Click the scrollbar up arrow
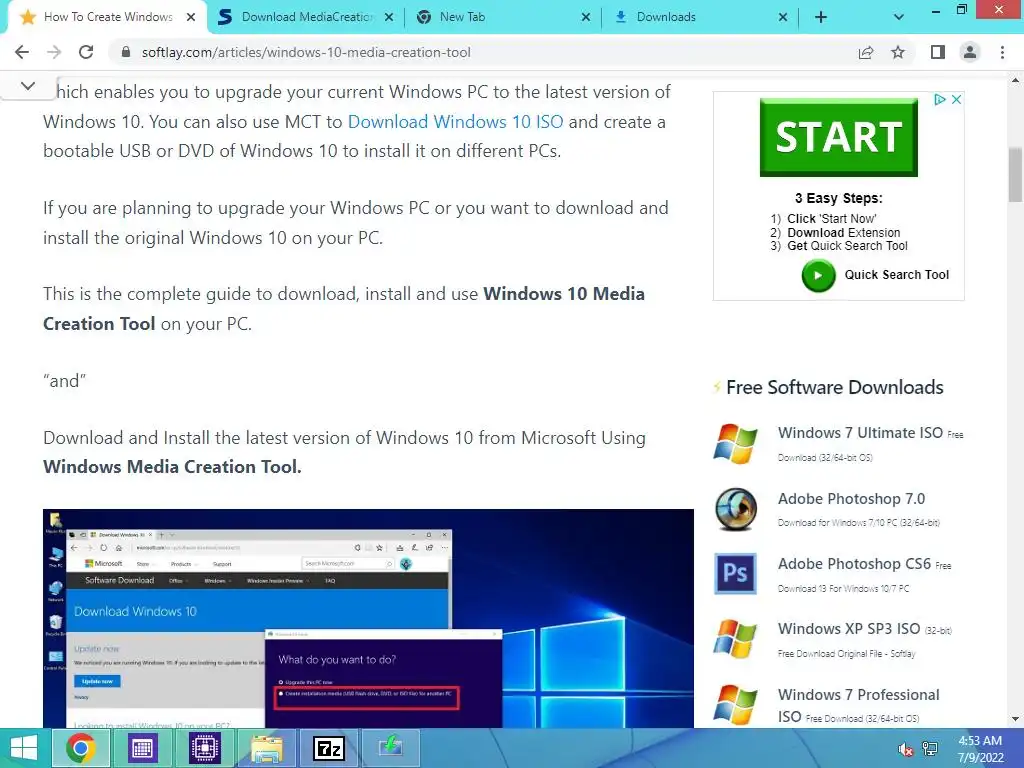Screen dimensions: 1024x768 [1015, 80]
